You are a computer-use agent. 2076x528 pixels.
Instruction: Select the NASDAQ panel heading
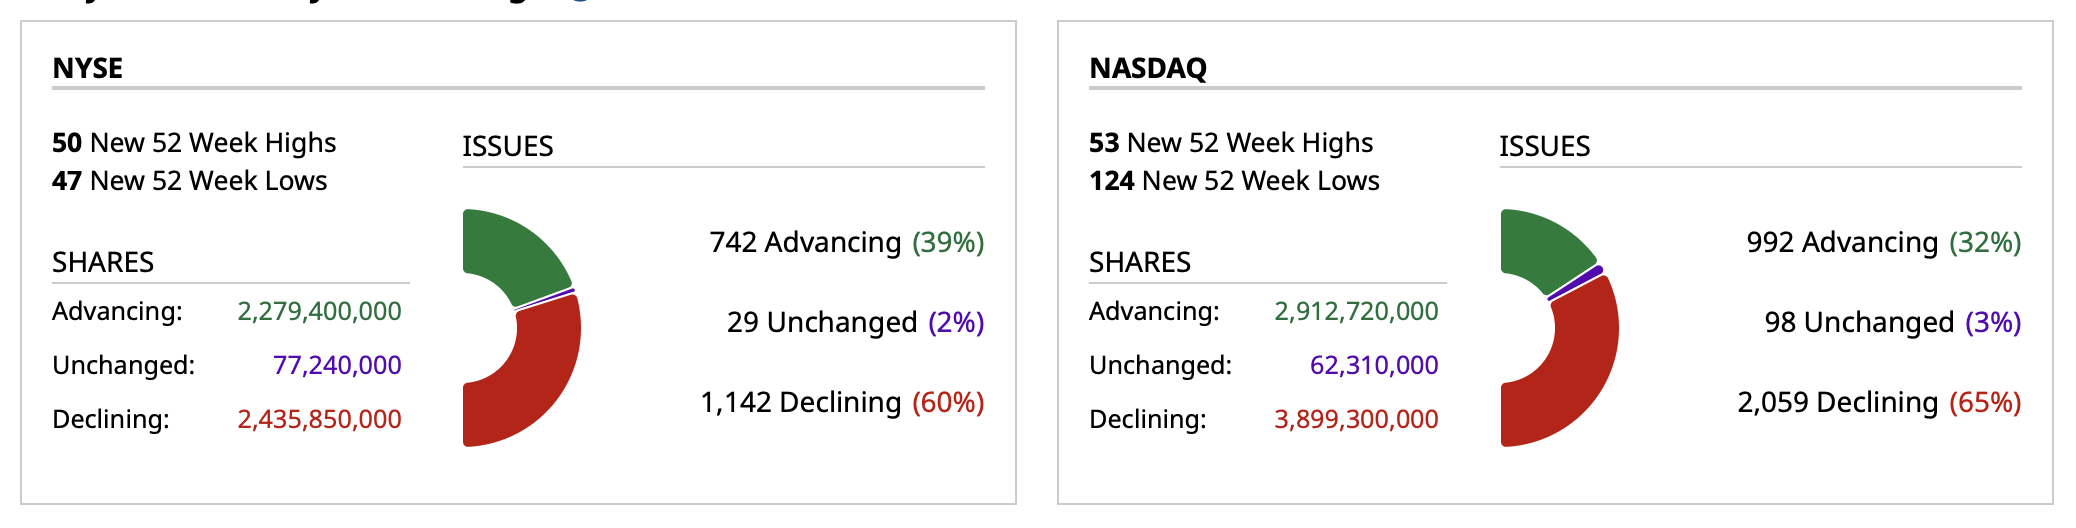coord(1148,68)
